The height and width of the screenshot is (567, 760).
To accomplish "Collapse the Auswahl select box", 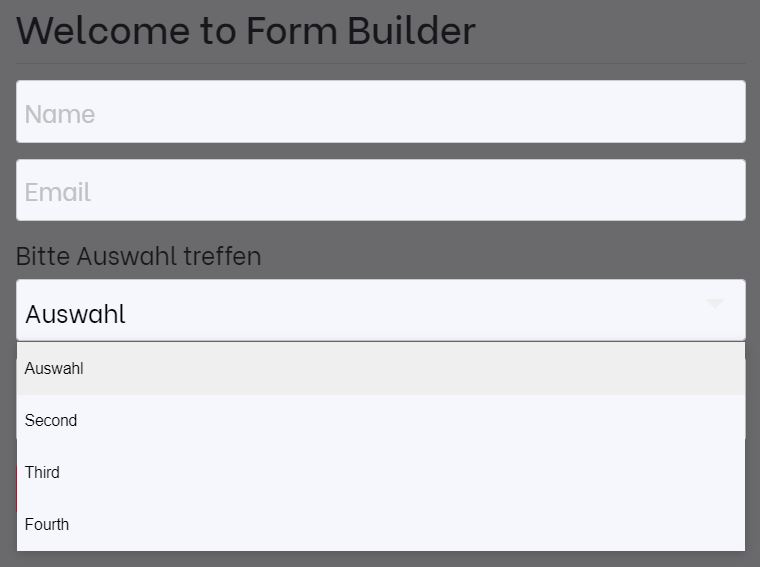I will pyautogui.click(x=380, y=311).
